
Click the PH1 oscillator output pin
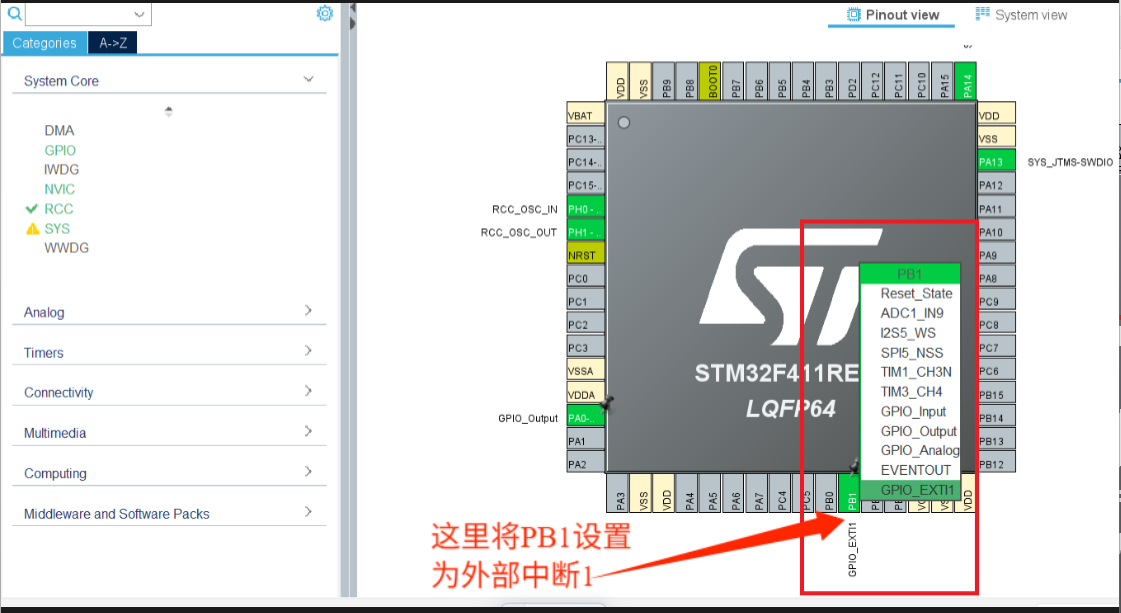point(586,232)
